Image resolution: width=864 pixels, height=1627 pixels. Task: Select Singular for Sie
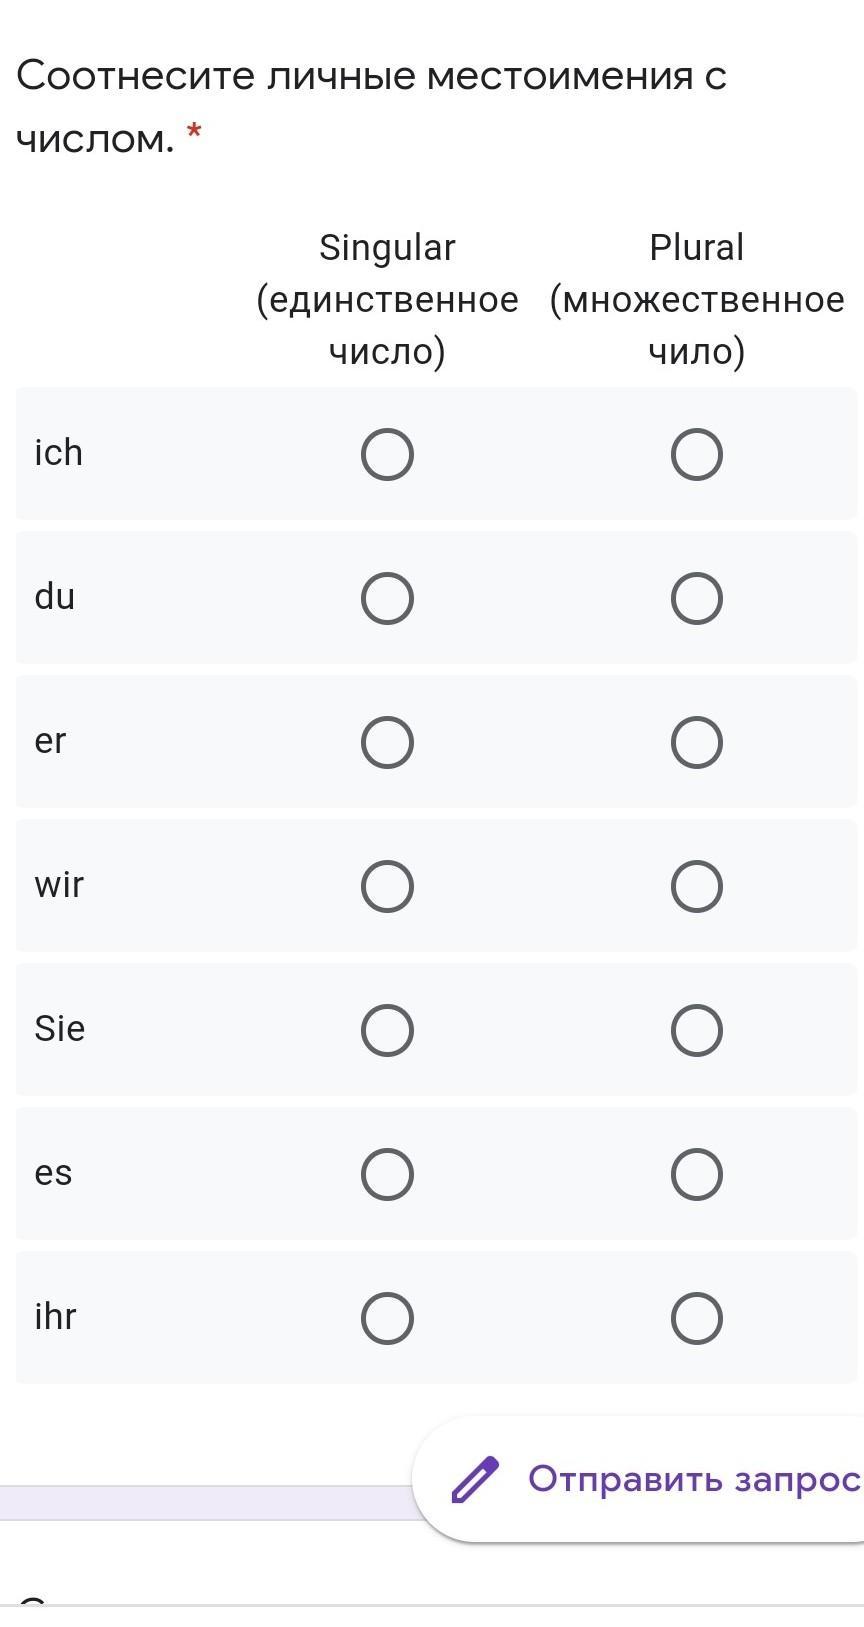(387, 1031)
